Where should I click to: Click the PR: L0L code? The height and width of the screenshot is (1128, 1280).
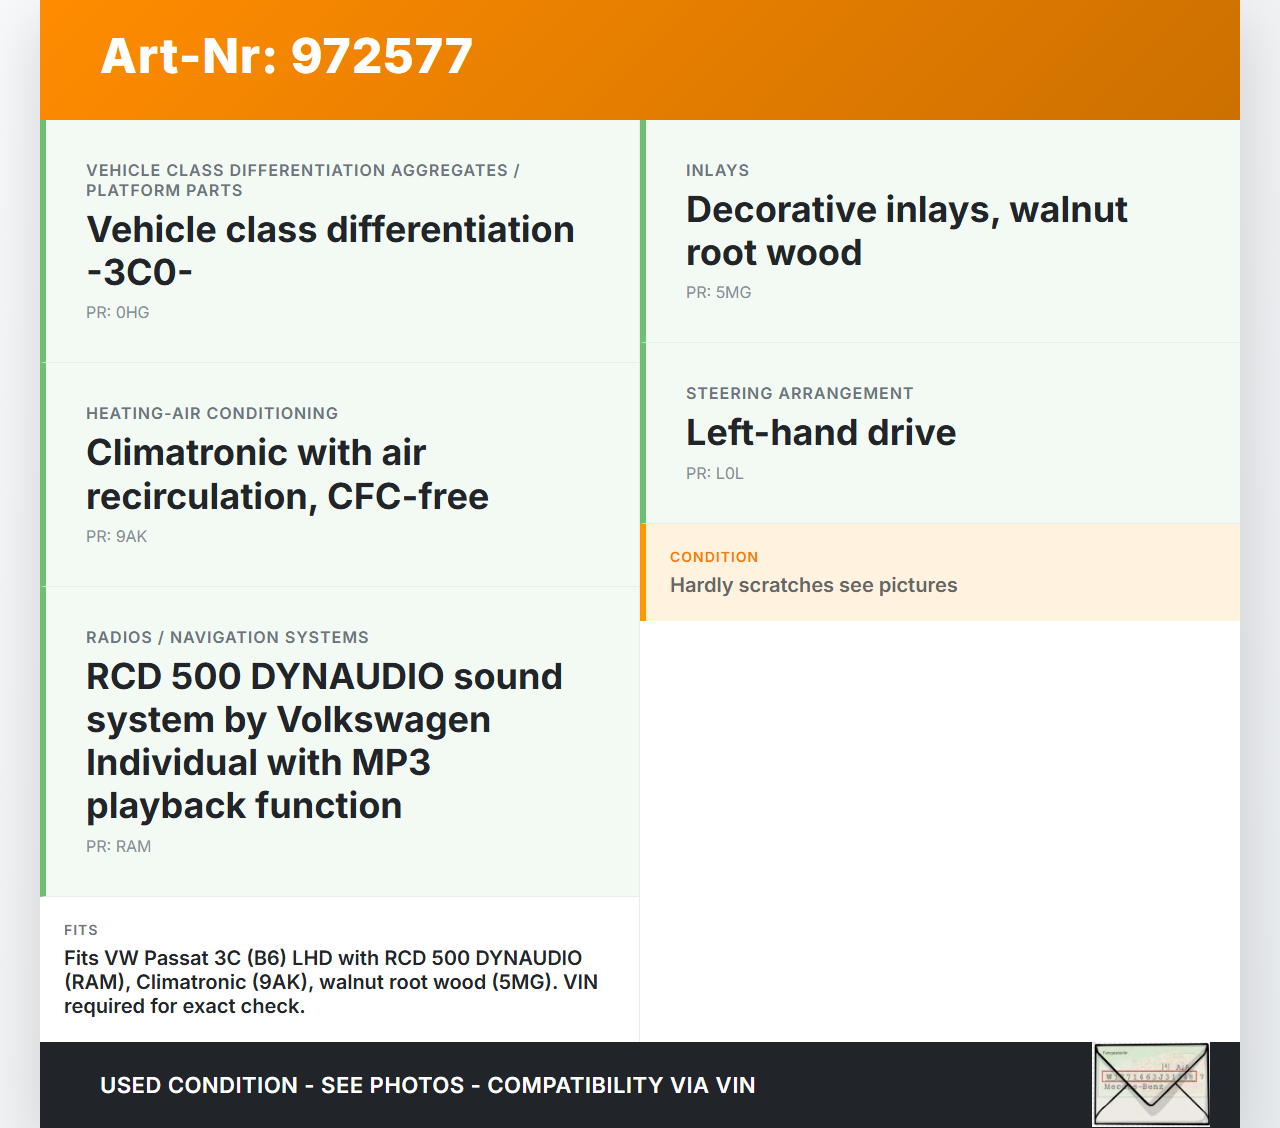tap(714, 473)
